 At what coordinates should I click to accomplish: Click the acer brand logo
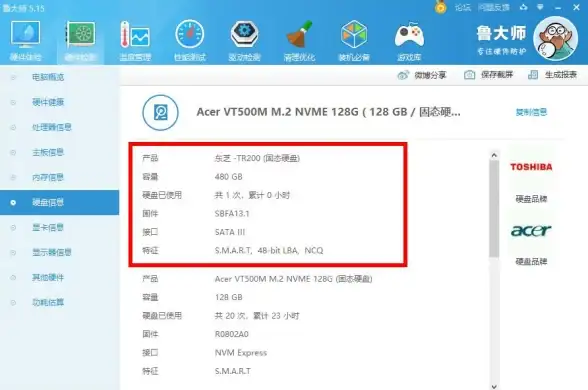point(531,230)
